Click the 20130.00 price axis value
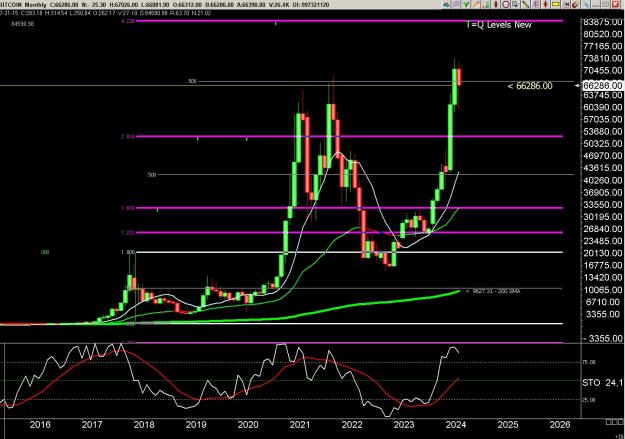Screen dimensions: 625x439 [602, 253]
